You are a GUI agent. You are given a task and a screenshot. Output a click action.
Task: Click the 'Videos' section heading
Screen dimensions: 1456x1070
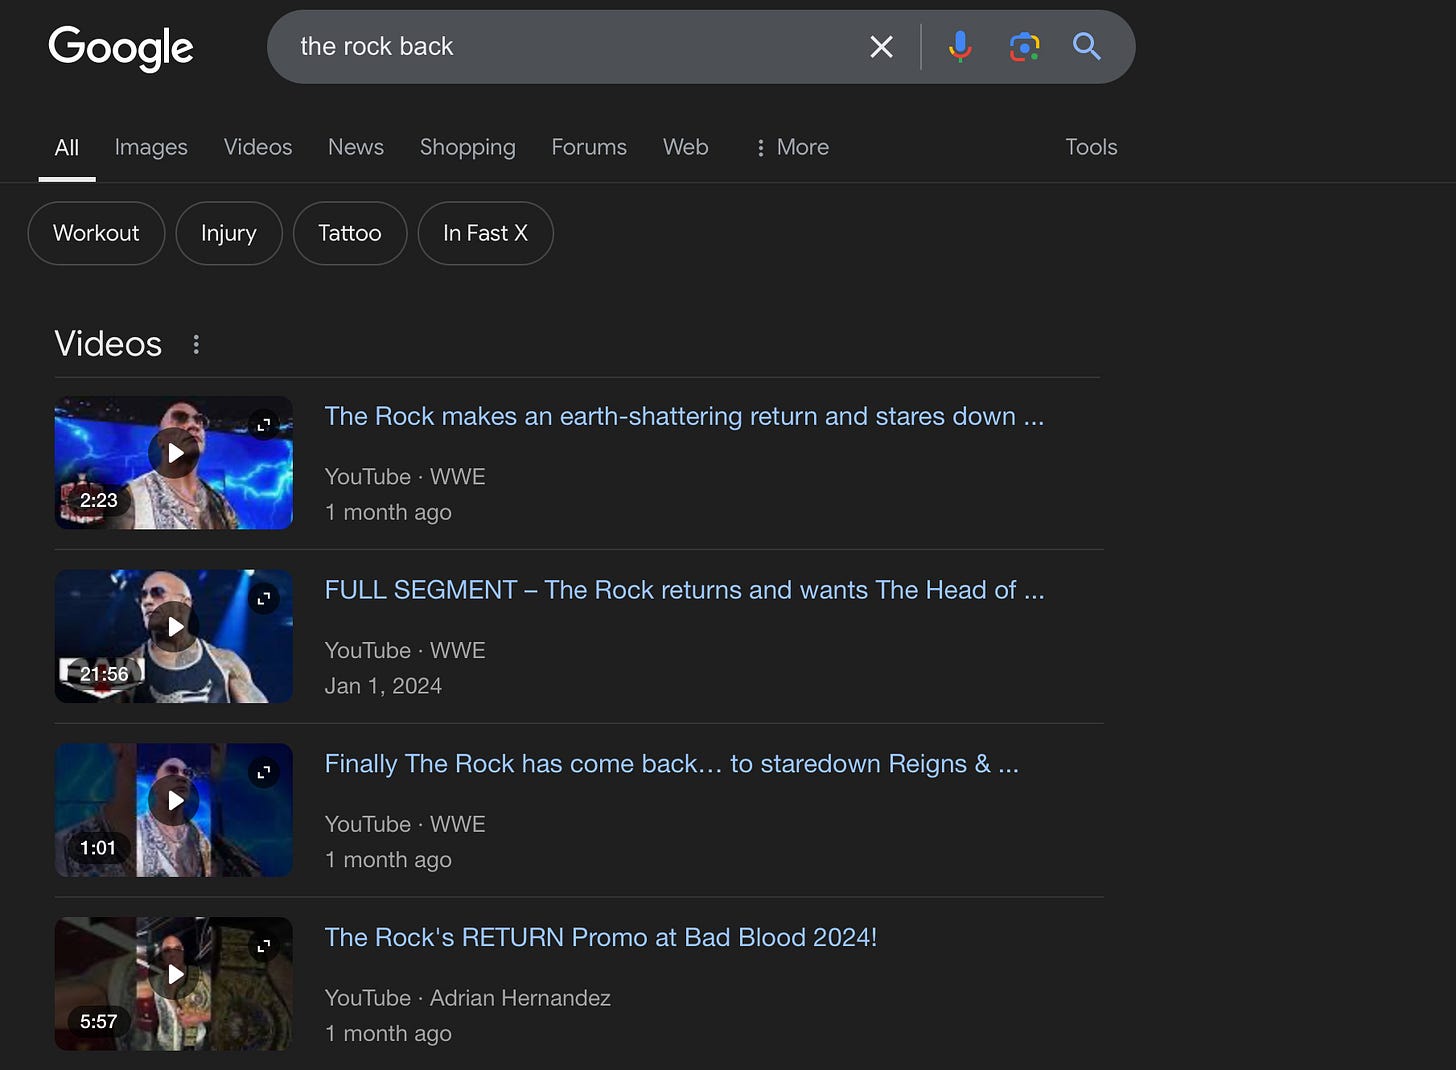pos(108,344)
